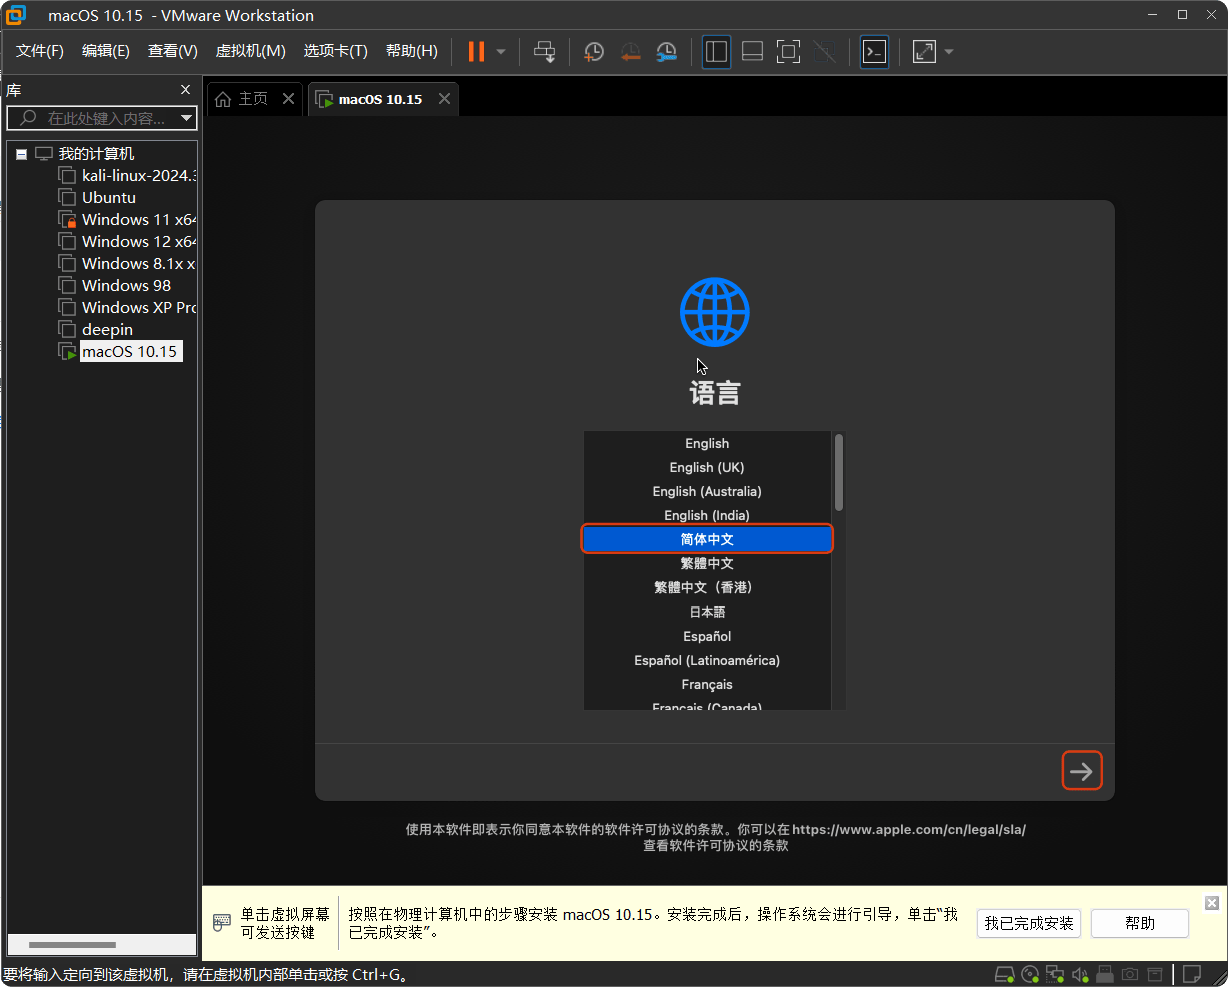Screen dimensions: 1228x987
Task: Toggle the tab thumbnail bar display
Action: click(752, 51)
